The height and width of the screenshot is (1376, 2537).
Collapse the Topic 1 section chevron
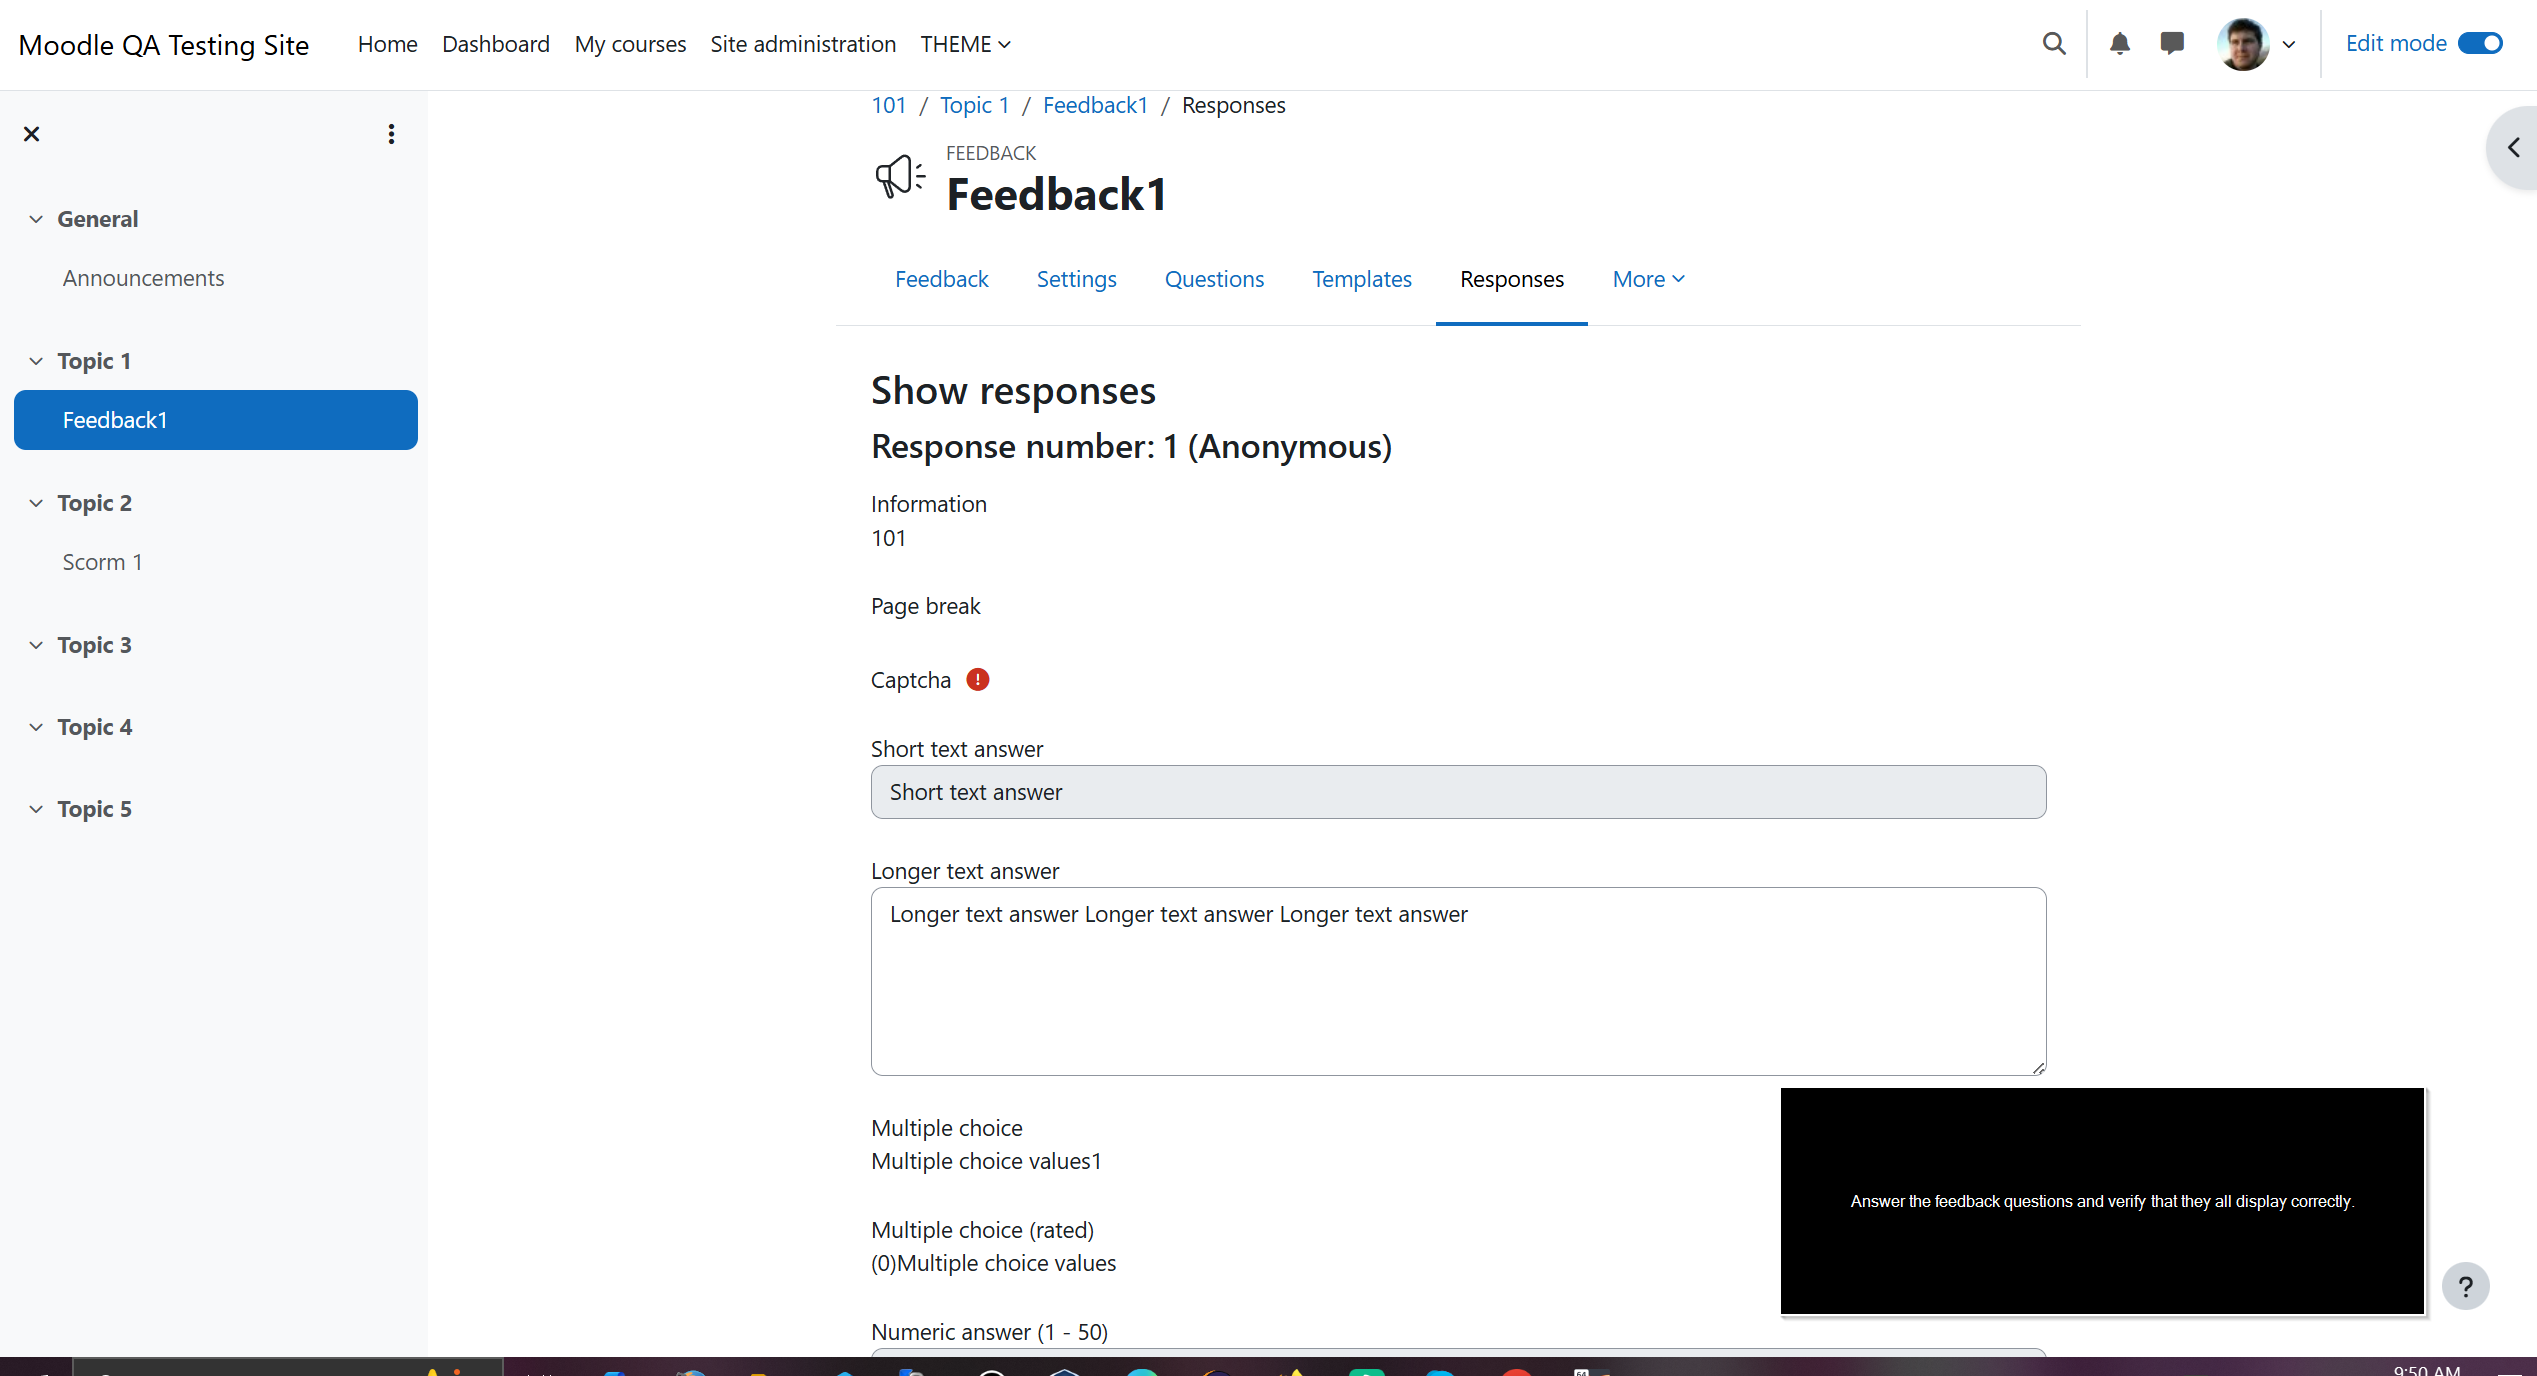36,361
